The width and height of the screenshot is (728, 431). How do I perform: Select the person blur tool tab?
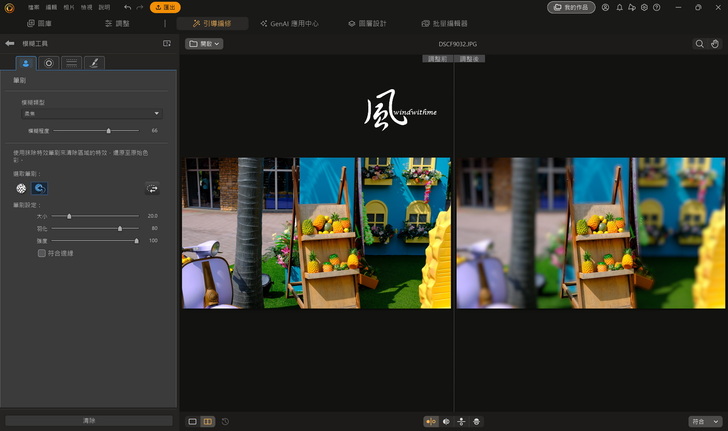(23, 62)
